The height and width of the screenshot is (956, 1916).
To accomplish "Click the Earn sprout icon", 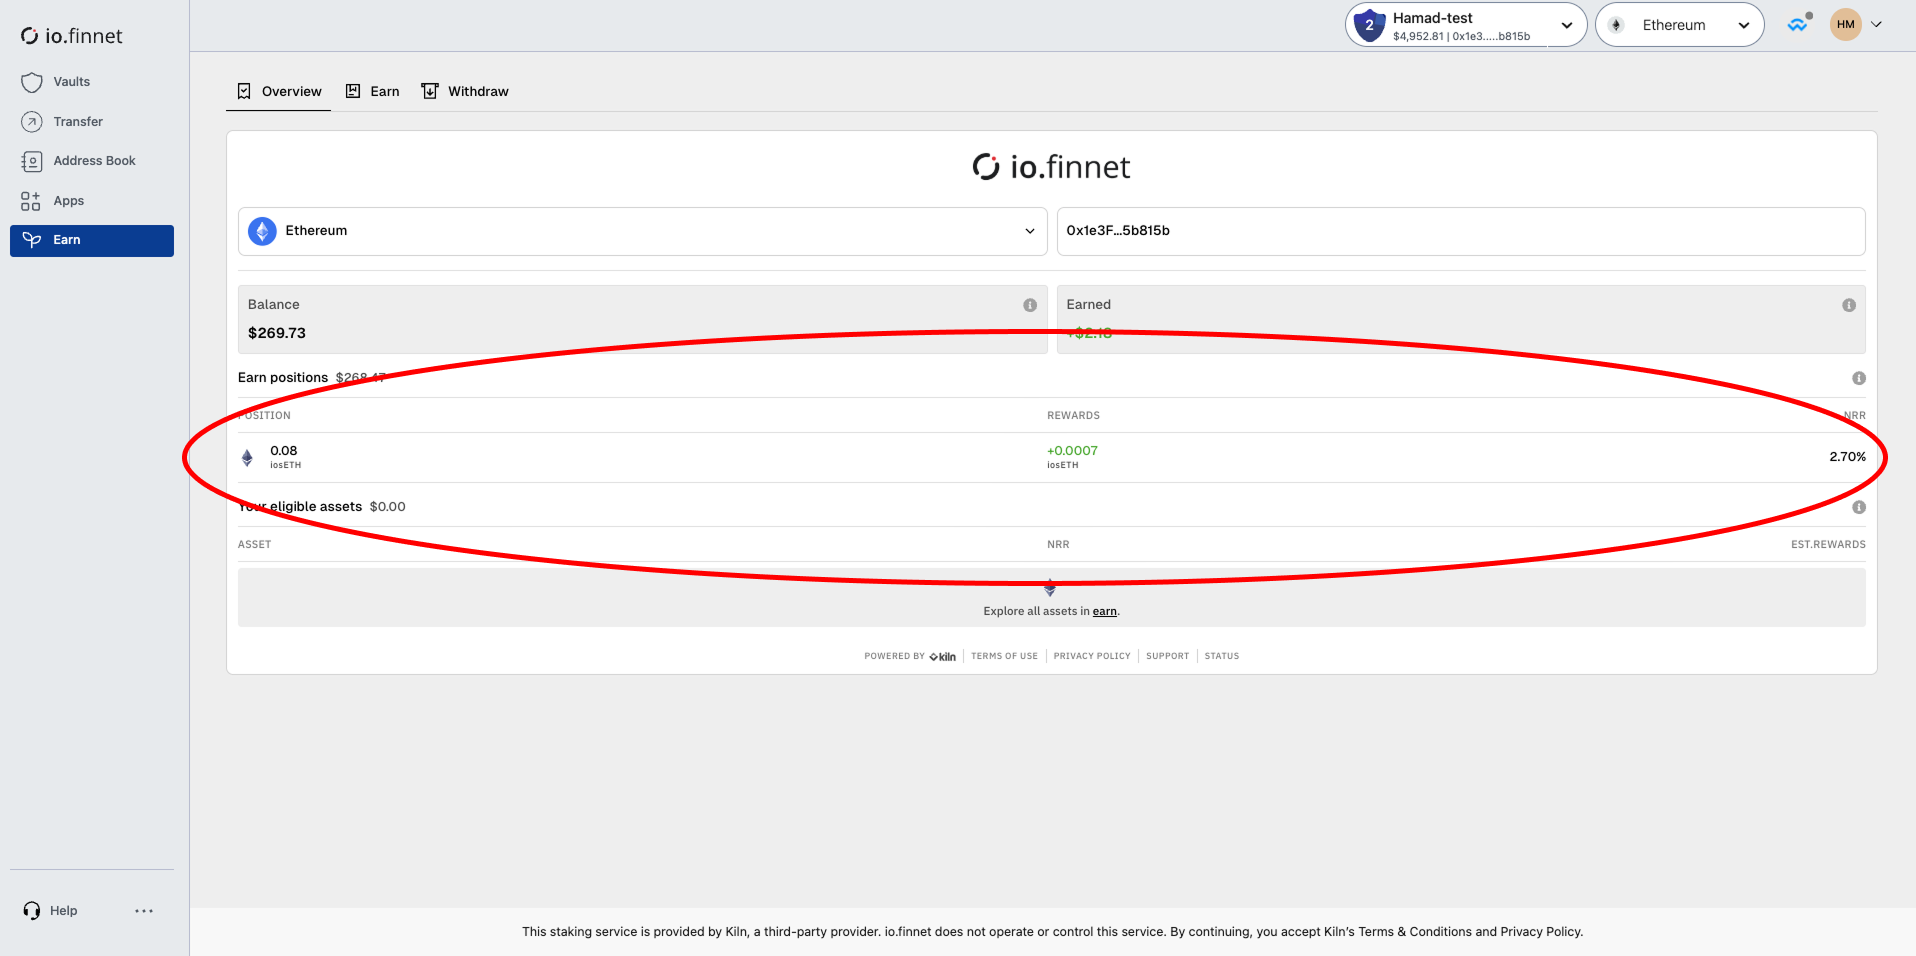I will coord(32,240).
